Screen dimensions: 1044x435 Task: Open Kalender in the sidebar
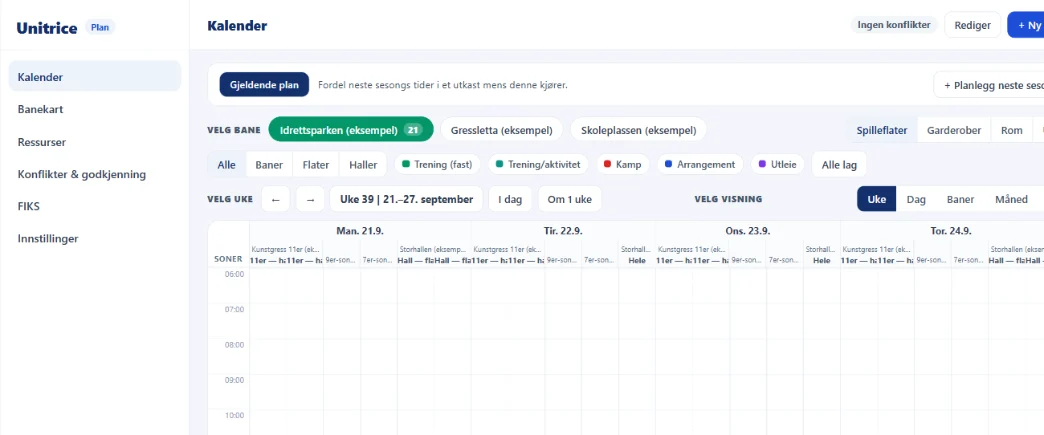point(95,77)
